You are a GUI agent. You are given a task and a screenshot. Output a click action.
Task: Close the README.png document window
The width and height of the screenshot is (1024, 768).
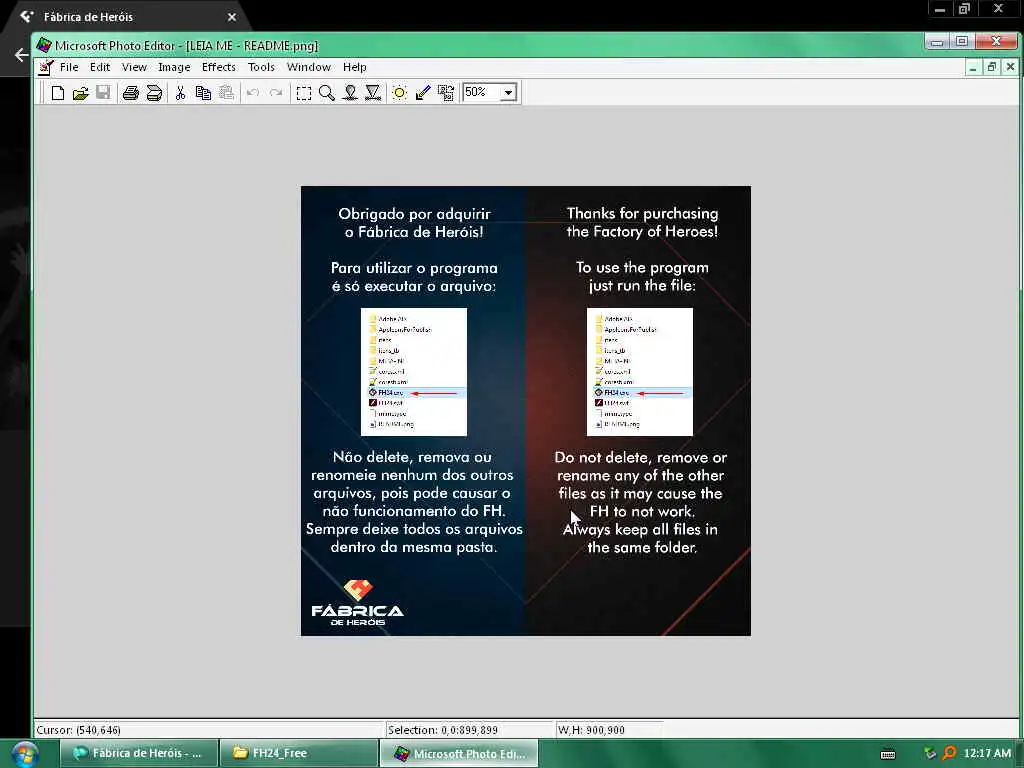(x=1010, y=67)
